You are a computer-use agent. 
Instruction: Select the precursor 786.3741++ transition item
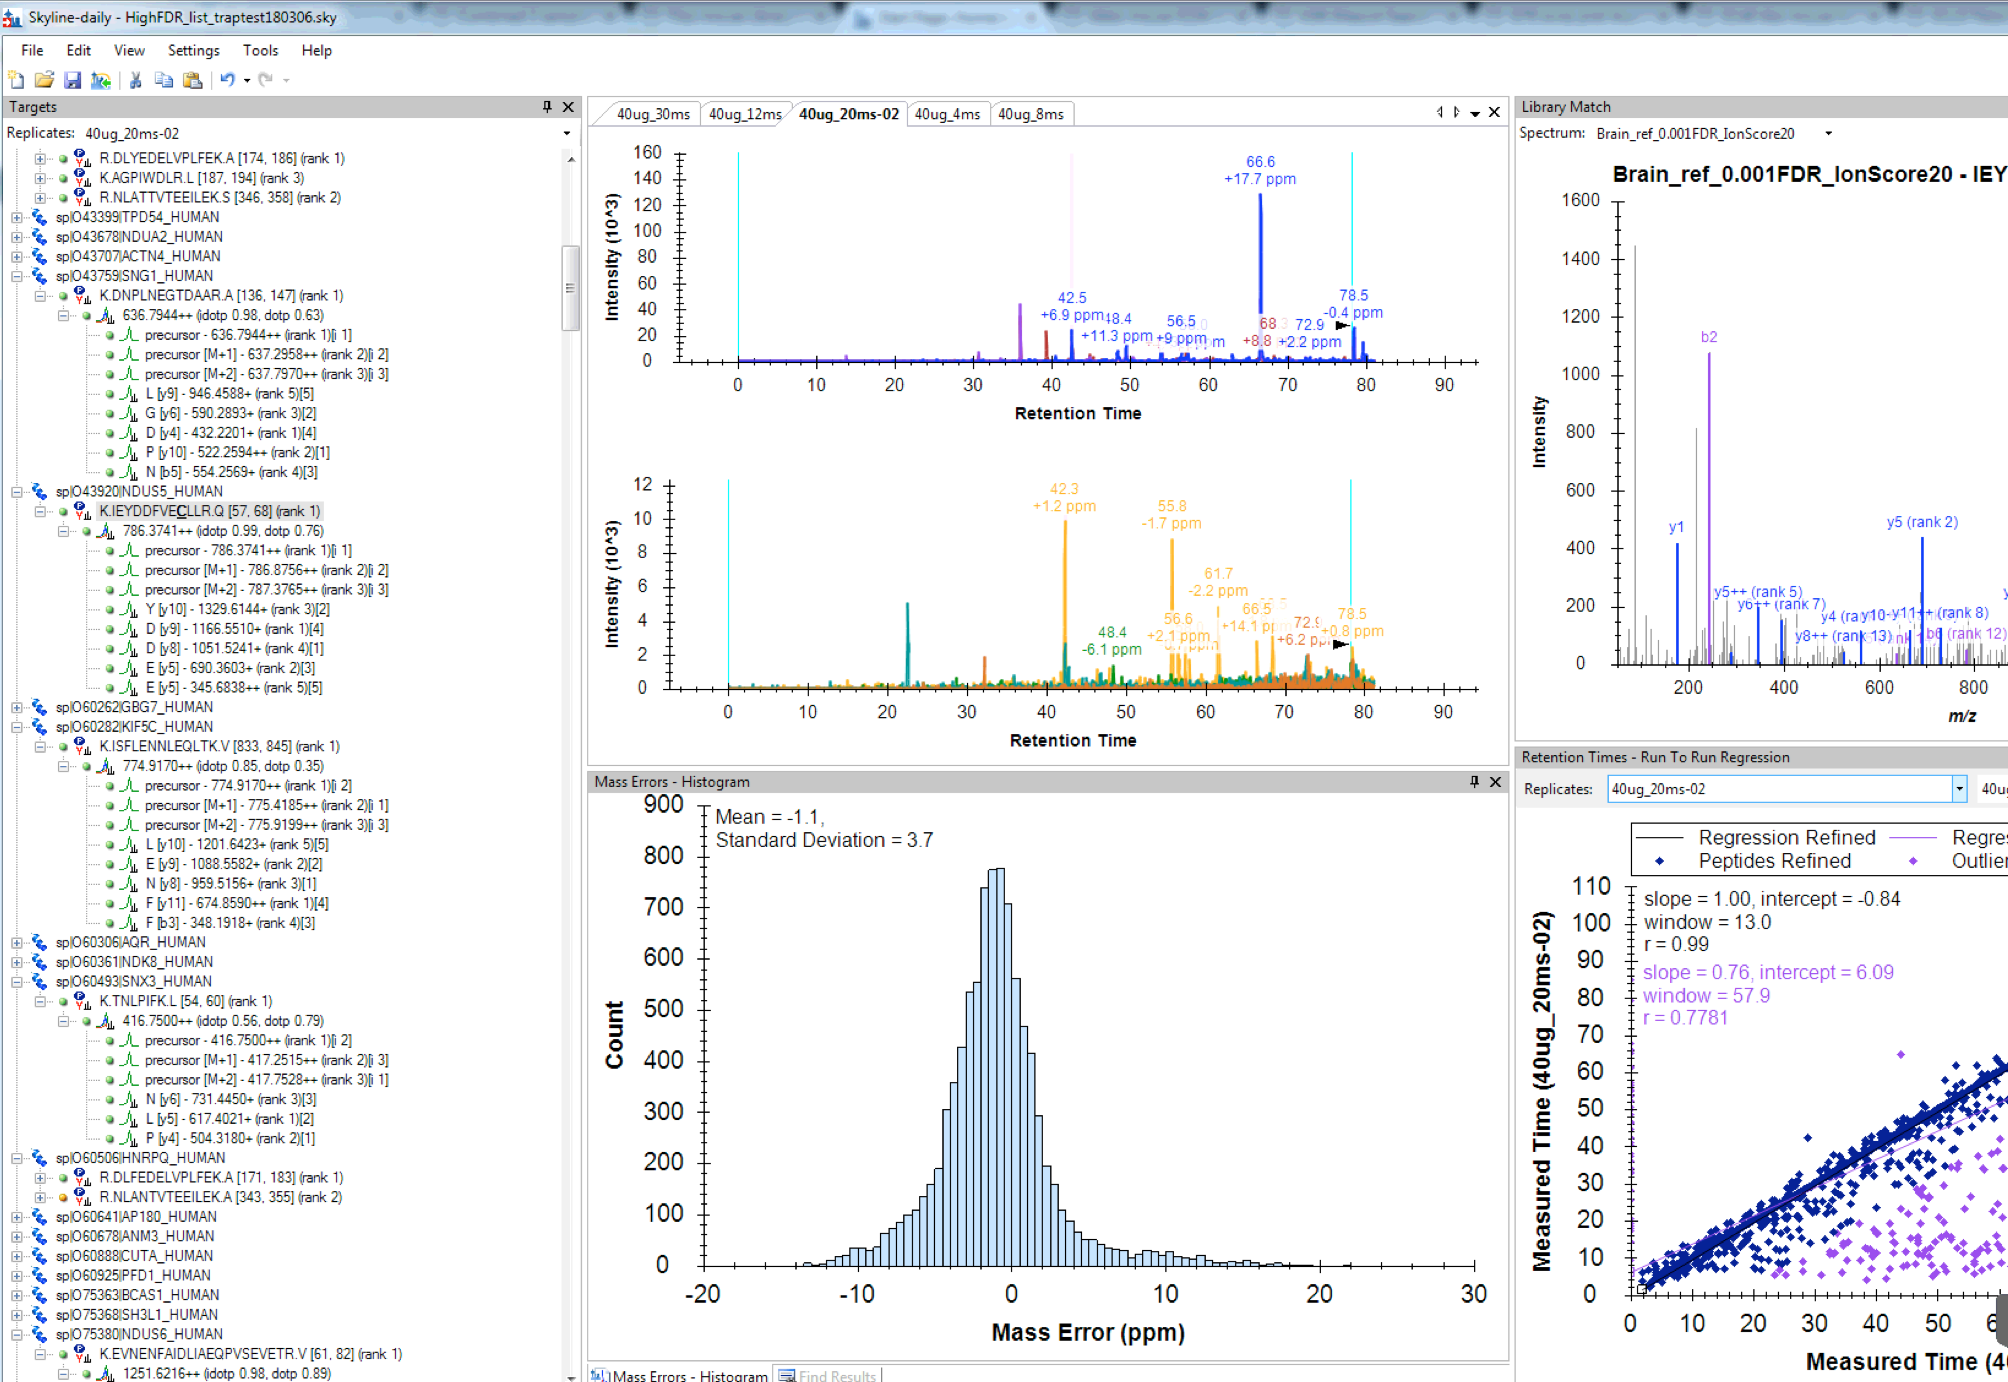247,551
